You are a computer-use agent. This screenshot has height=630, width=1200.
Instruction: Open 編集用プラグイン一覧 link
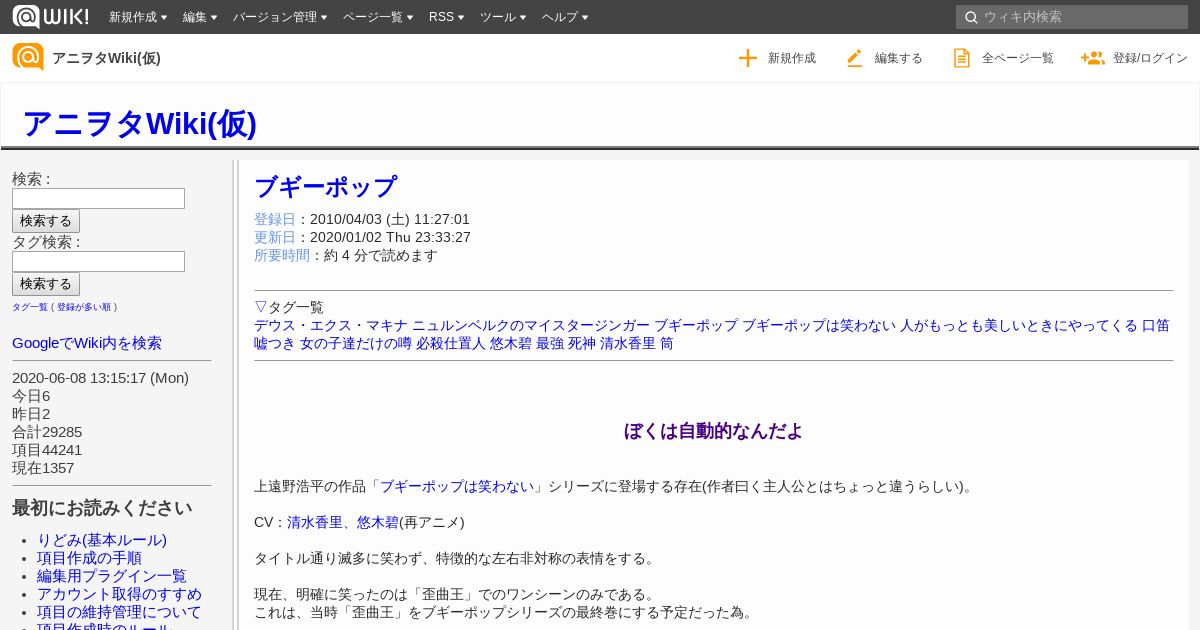click(x=112, y=576)
